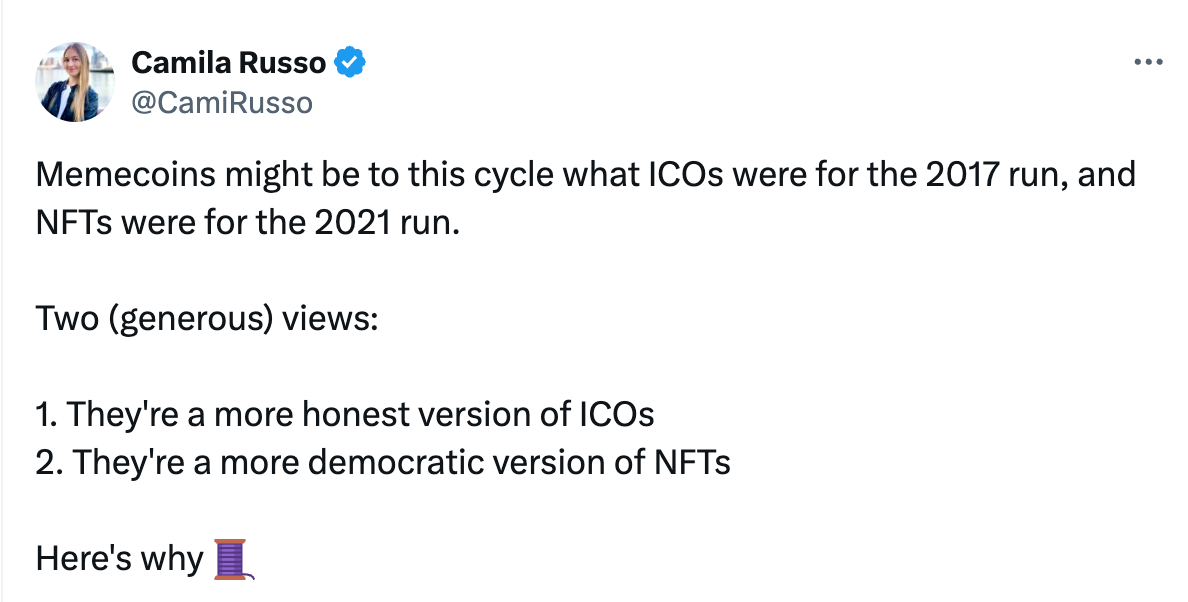Open the three-dot more options menu
The image size is (1188, 602).
point(1148,62)
